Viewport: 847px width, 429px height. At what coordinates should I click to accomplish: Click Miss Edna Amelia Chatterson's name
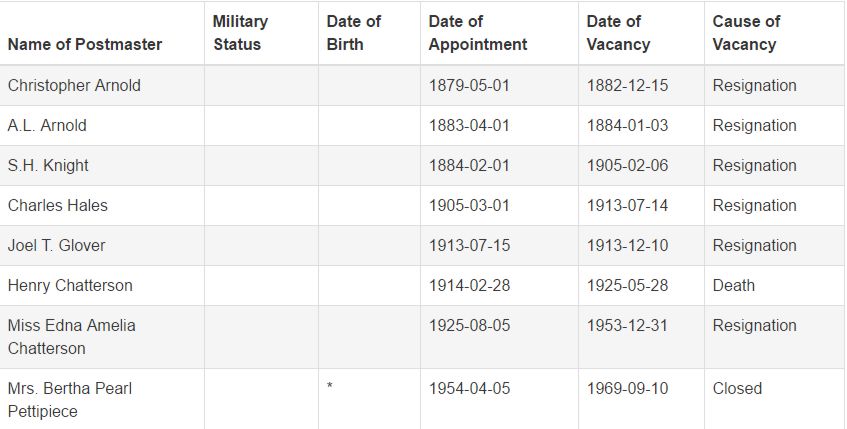point(72,337)
